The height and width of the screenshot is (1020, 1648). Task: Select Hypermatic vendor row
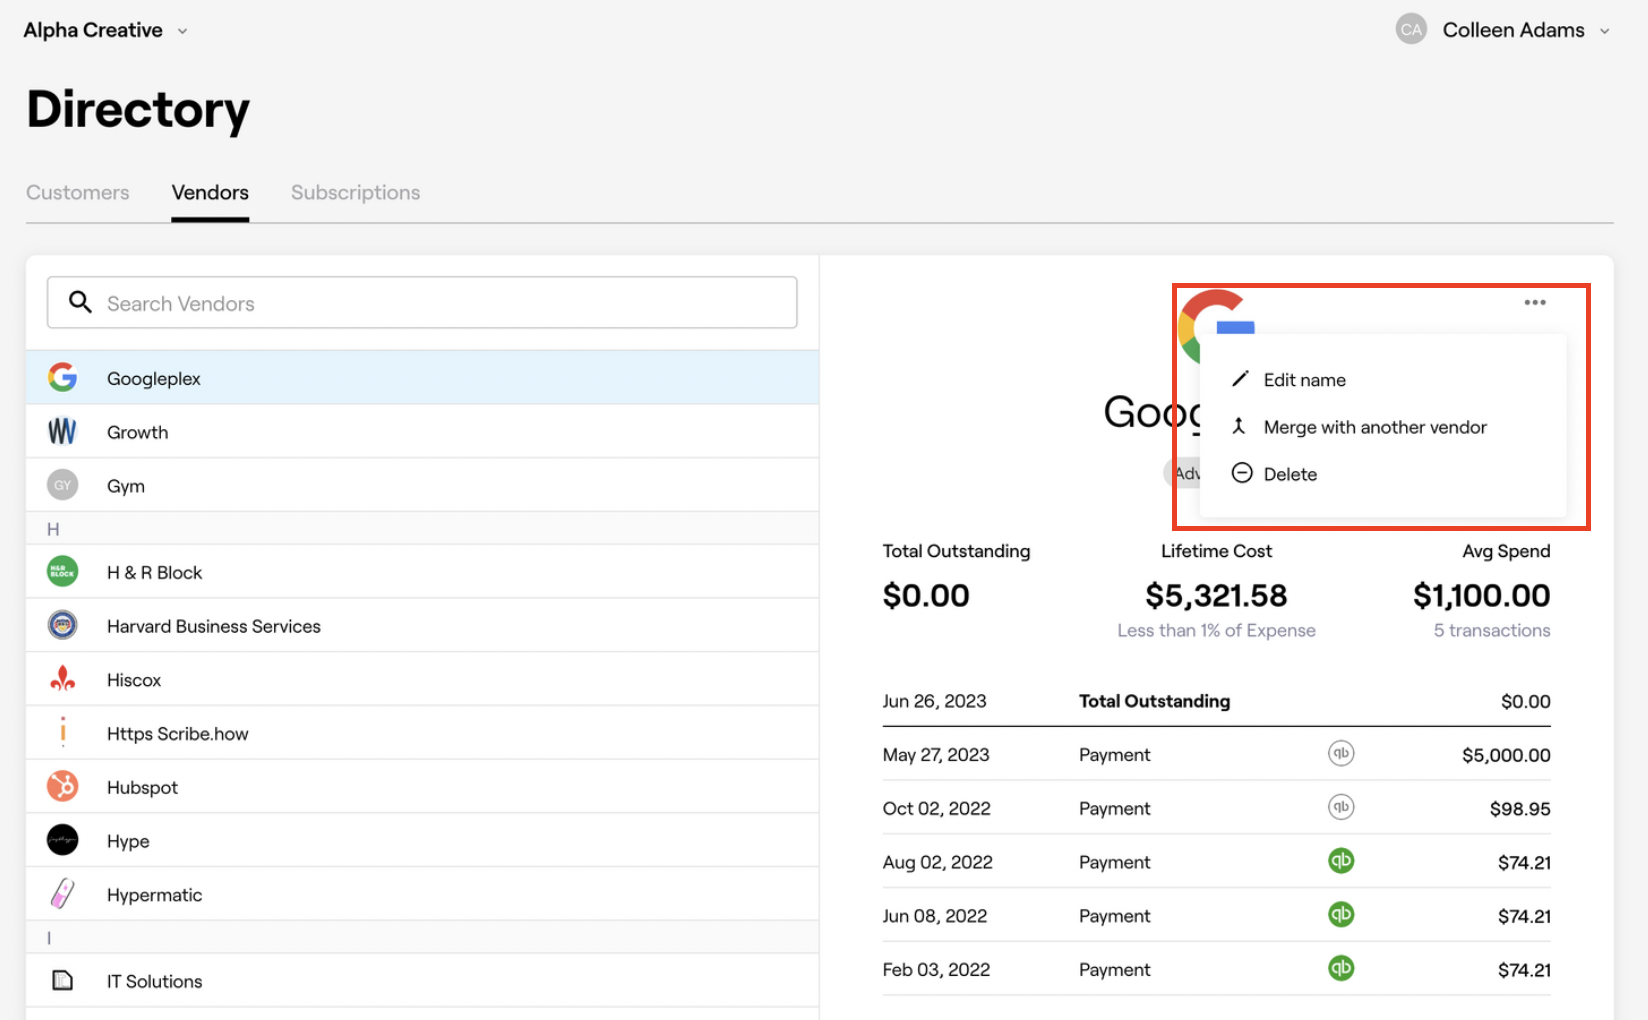pos(422,895)
